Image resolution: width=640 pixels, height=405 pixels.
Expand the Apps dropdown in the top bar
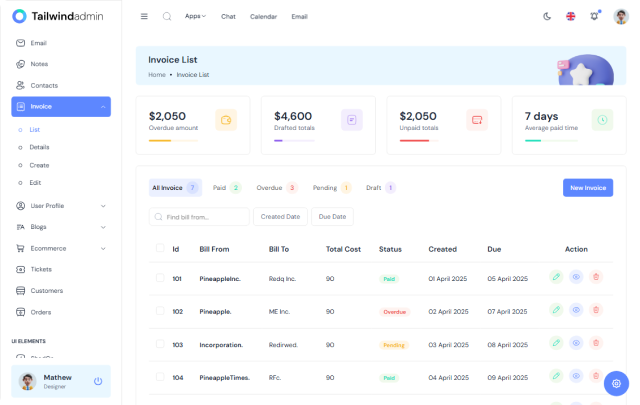[195, 16]
